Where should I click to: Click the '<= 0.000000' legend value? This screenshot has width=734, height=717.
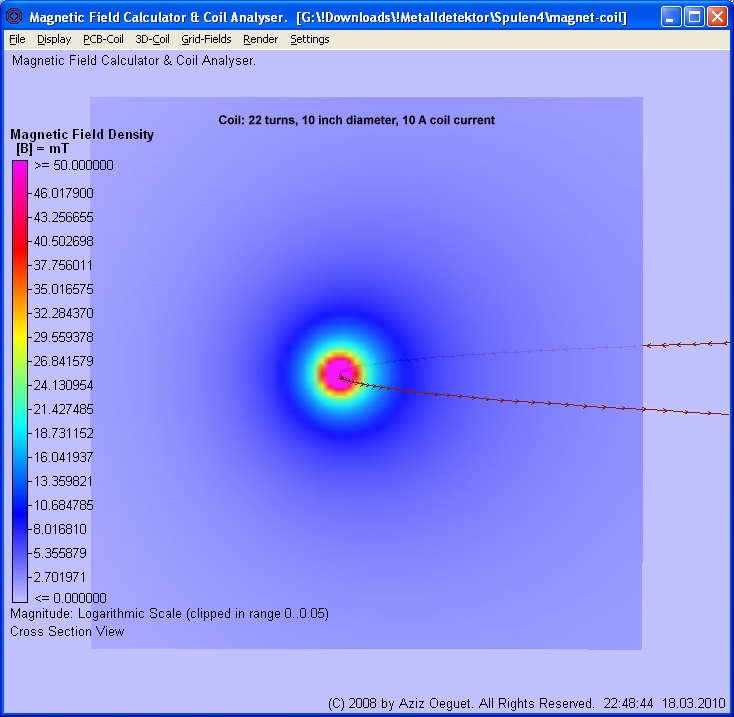click(70, 598)
